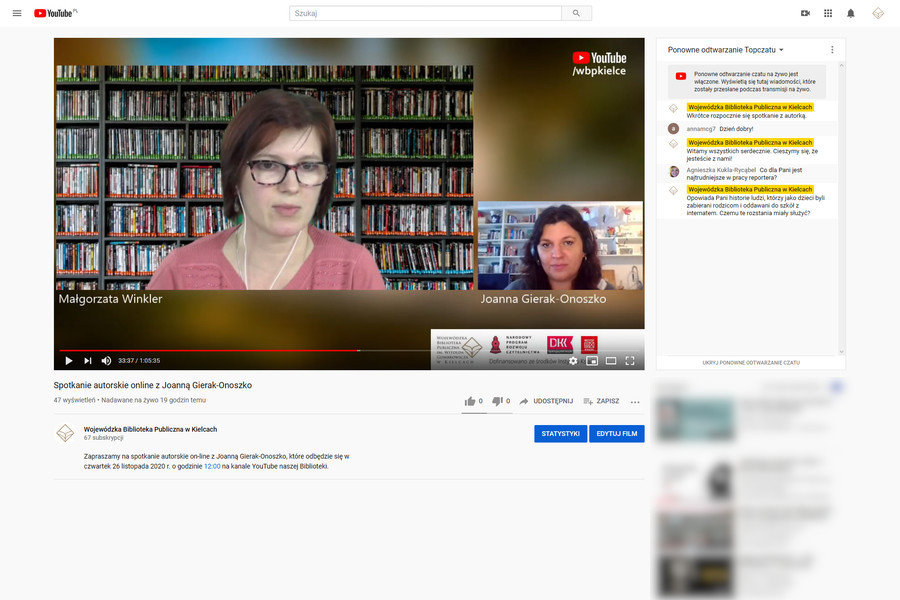Enter full screen mode
The image size is (900, 600).
click(x=630, y=361)
